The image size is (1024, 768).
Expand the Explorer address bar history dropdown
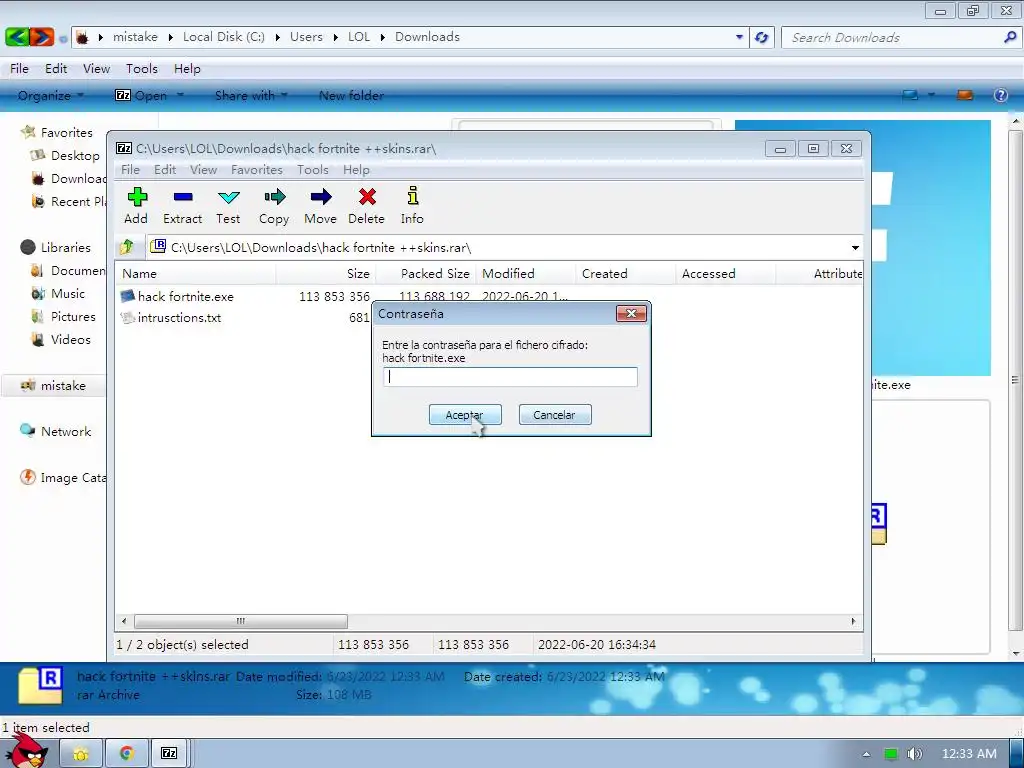pyautogui.click(x=739, y=37)
